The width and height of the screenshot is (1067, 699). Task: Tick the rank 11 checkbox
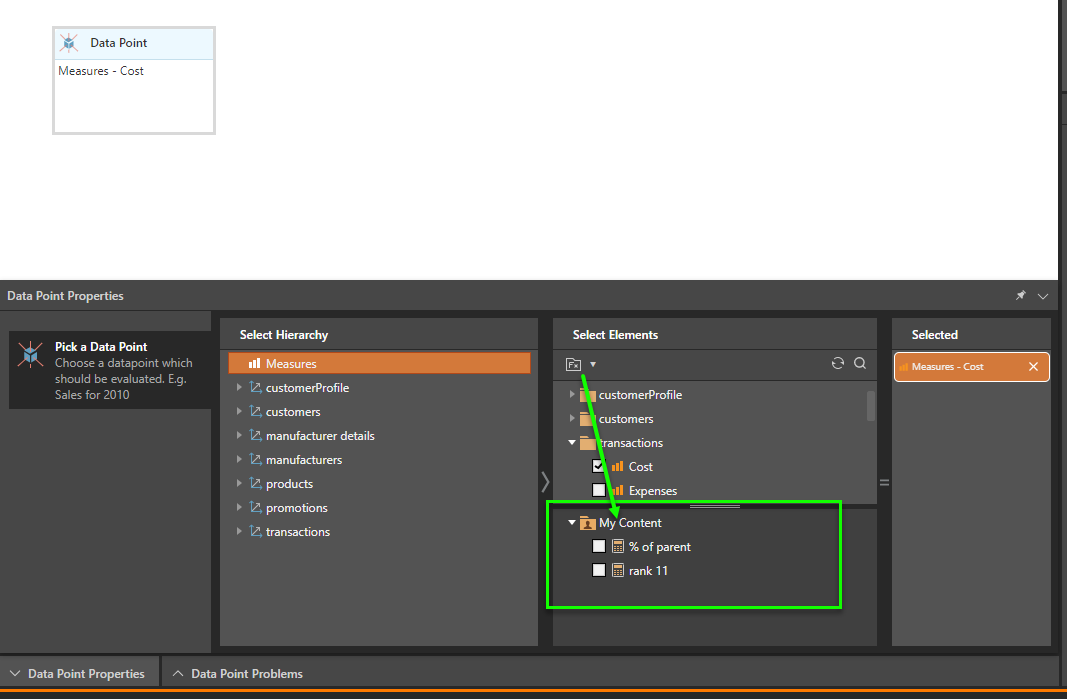599,571
